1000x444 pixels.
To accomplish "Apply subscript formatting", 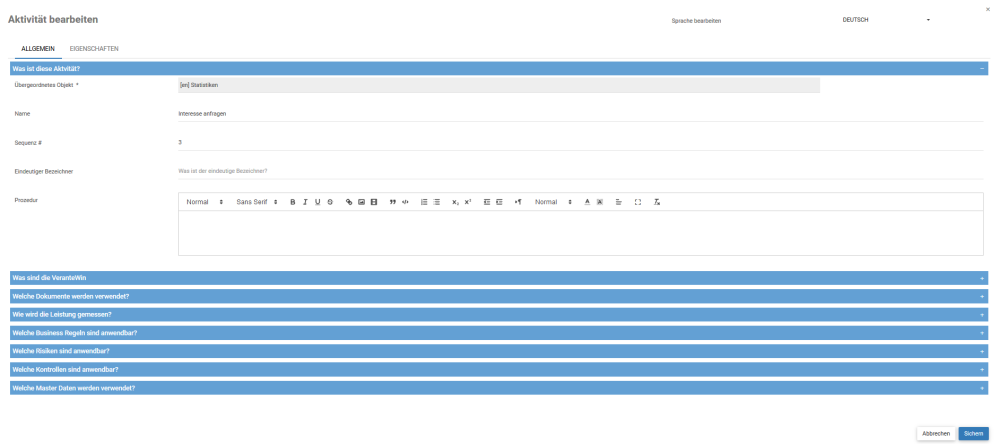I will tap(455, 202).
